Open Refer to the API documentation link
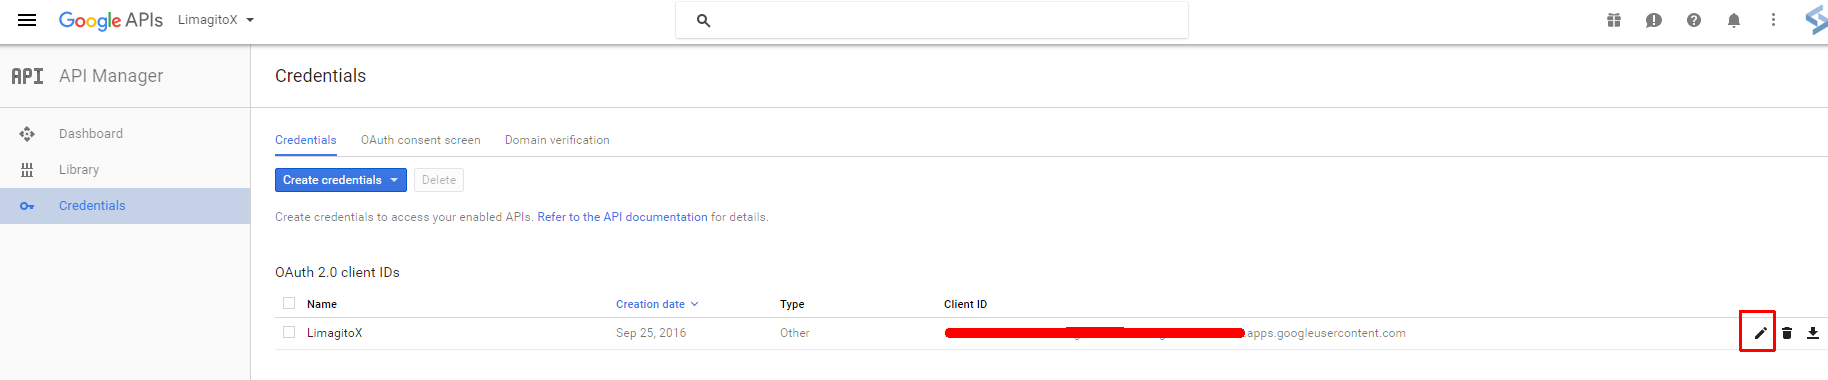 [x=622, y=217]
